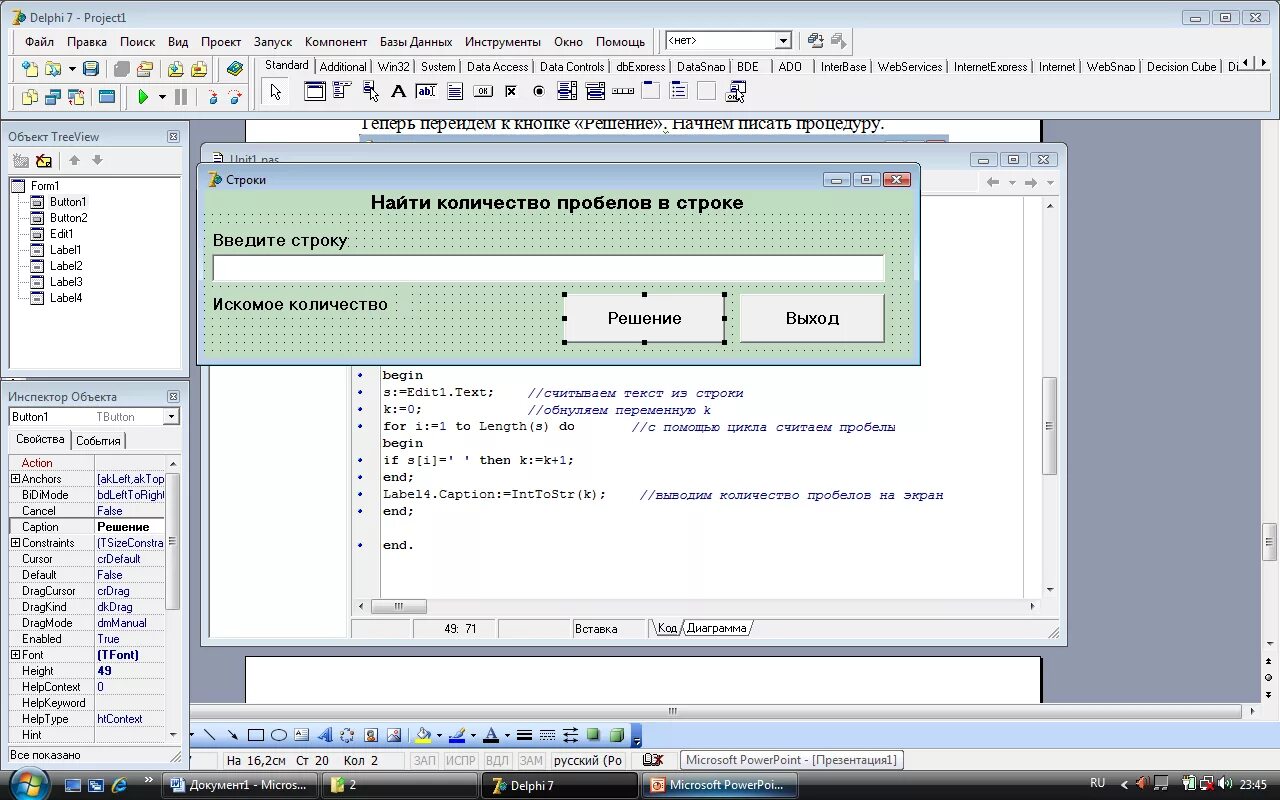Select the PopupMenu component icon
Screen dimensions: 1280x800
[x=370, y=91]
